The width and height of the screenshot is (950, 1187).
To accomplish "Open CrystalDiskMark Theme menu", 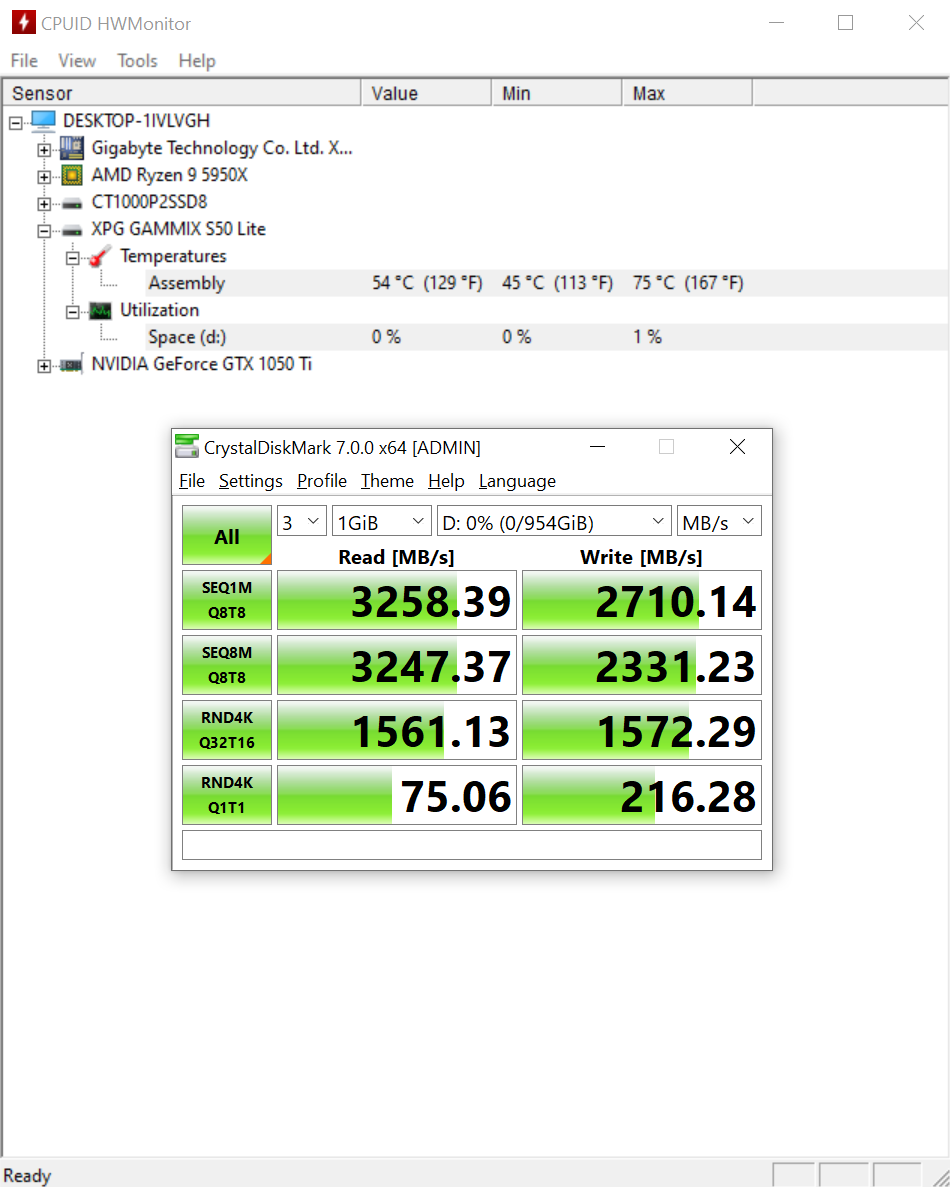I will [x=387, y=481].
